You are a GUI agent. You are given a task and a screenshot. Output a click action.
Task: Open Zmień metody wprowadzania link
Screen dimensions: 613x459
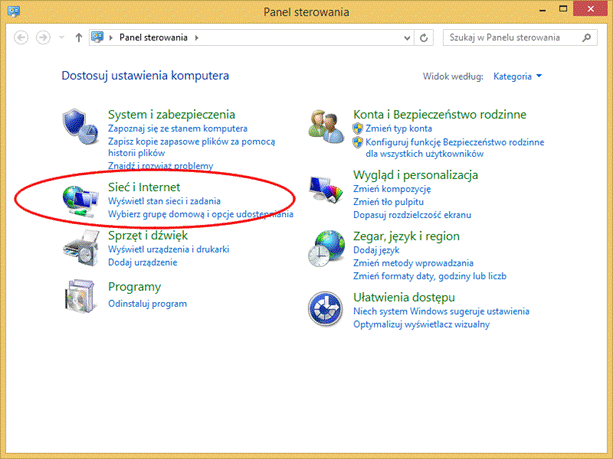(413, 263)
